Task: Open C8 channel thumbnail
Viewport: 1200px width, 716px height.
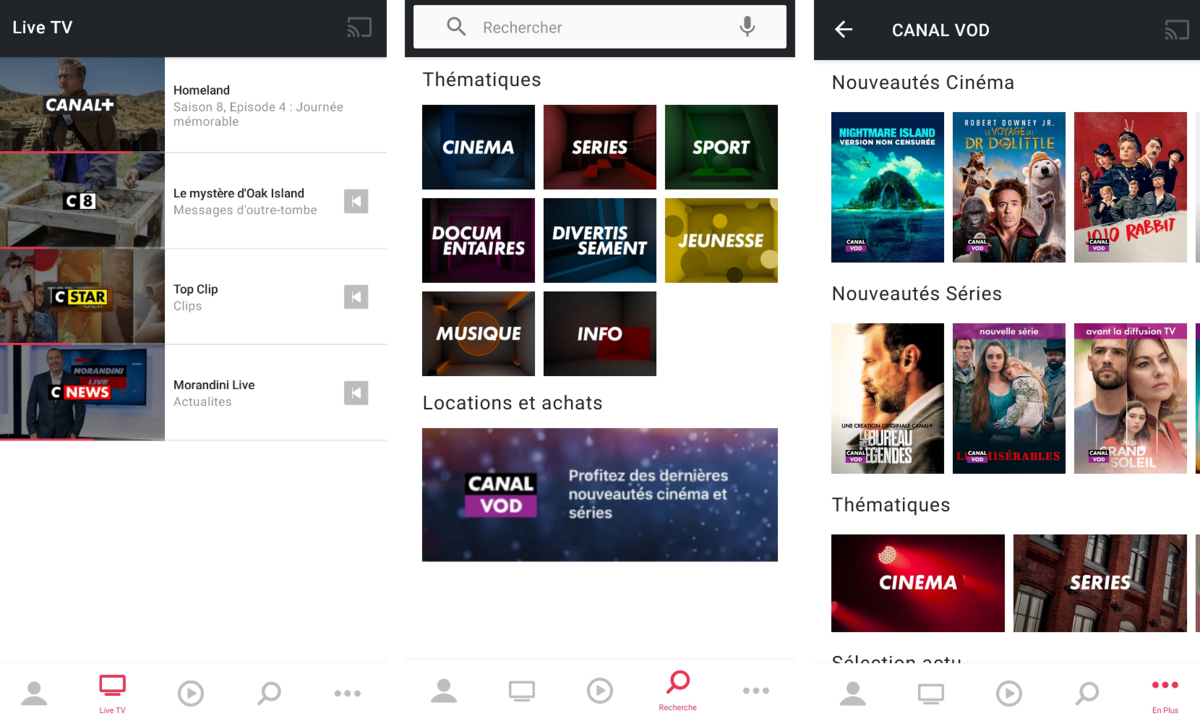Action: (x=82, y=201)
